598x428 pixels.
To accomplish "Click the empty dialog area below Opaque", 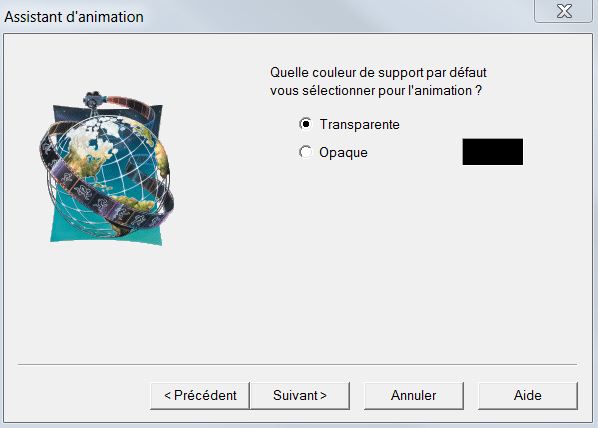I will pyautogui.click(x=381, y=259).
